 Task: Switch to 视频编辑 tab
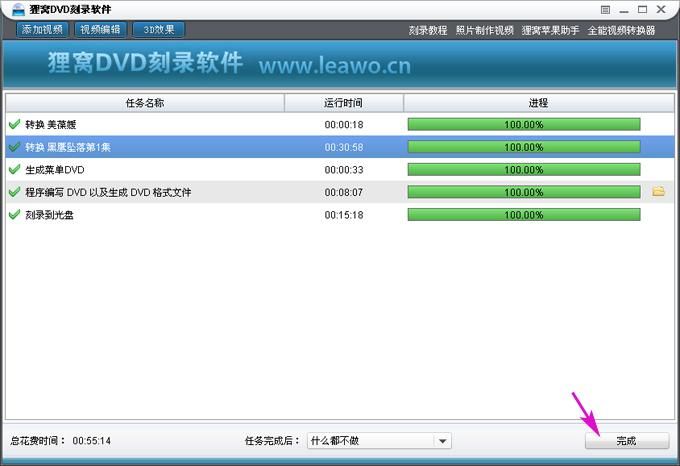click(x=100, y=30)
